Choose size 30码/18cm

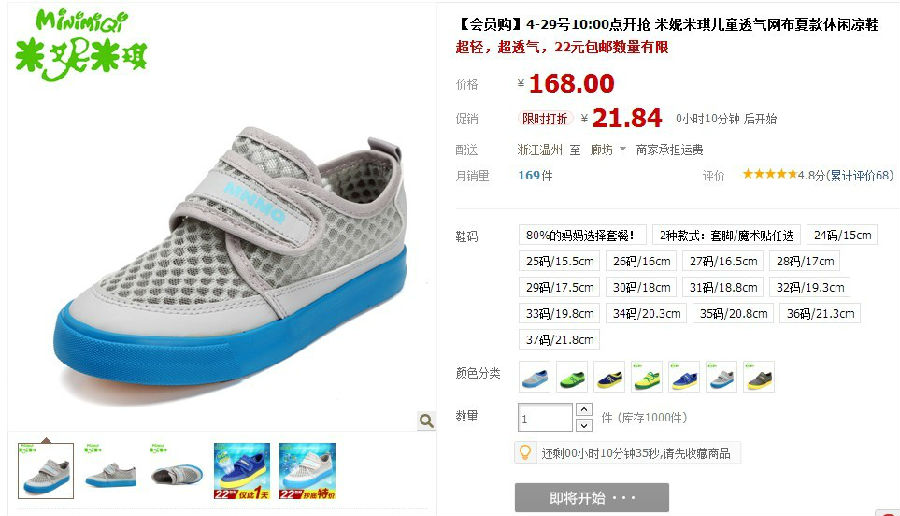click(x=641, y=287)
